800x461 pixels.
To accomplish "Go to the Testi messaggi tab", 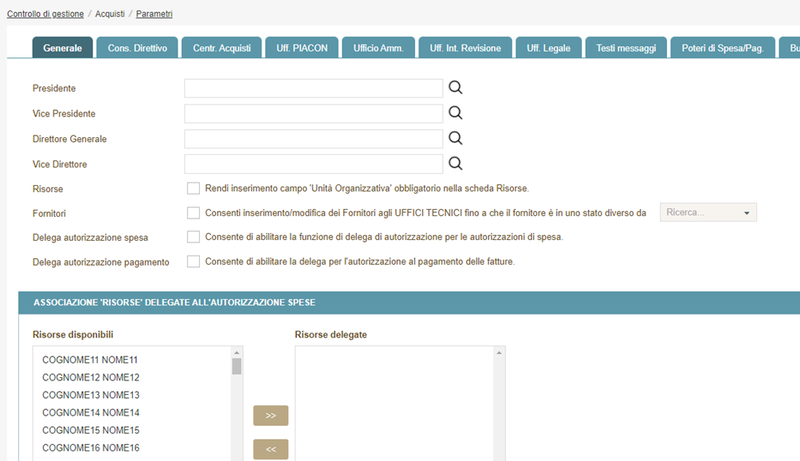I will coord(626,48).
